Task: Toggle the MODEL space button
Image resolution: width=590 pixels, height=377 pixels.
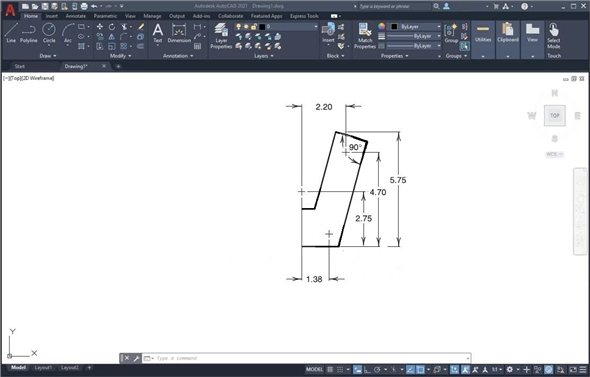Action: 314,369
